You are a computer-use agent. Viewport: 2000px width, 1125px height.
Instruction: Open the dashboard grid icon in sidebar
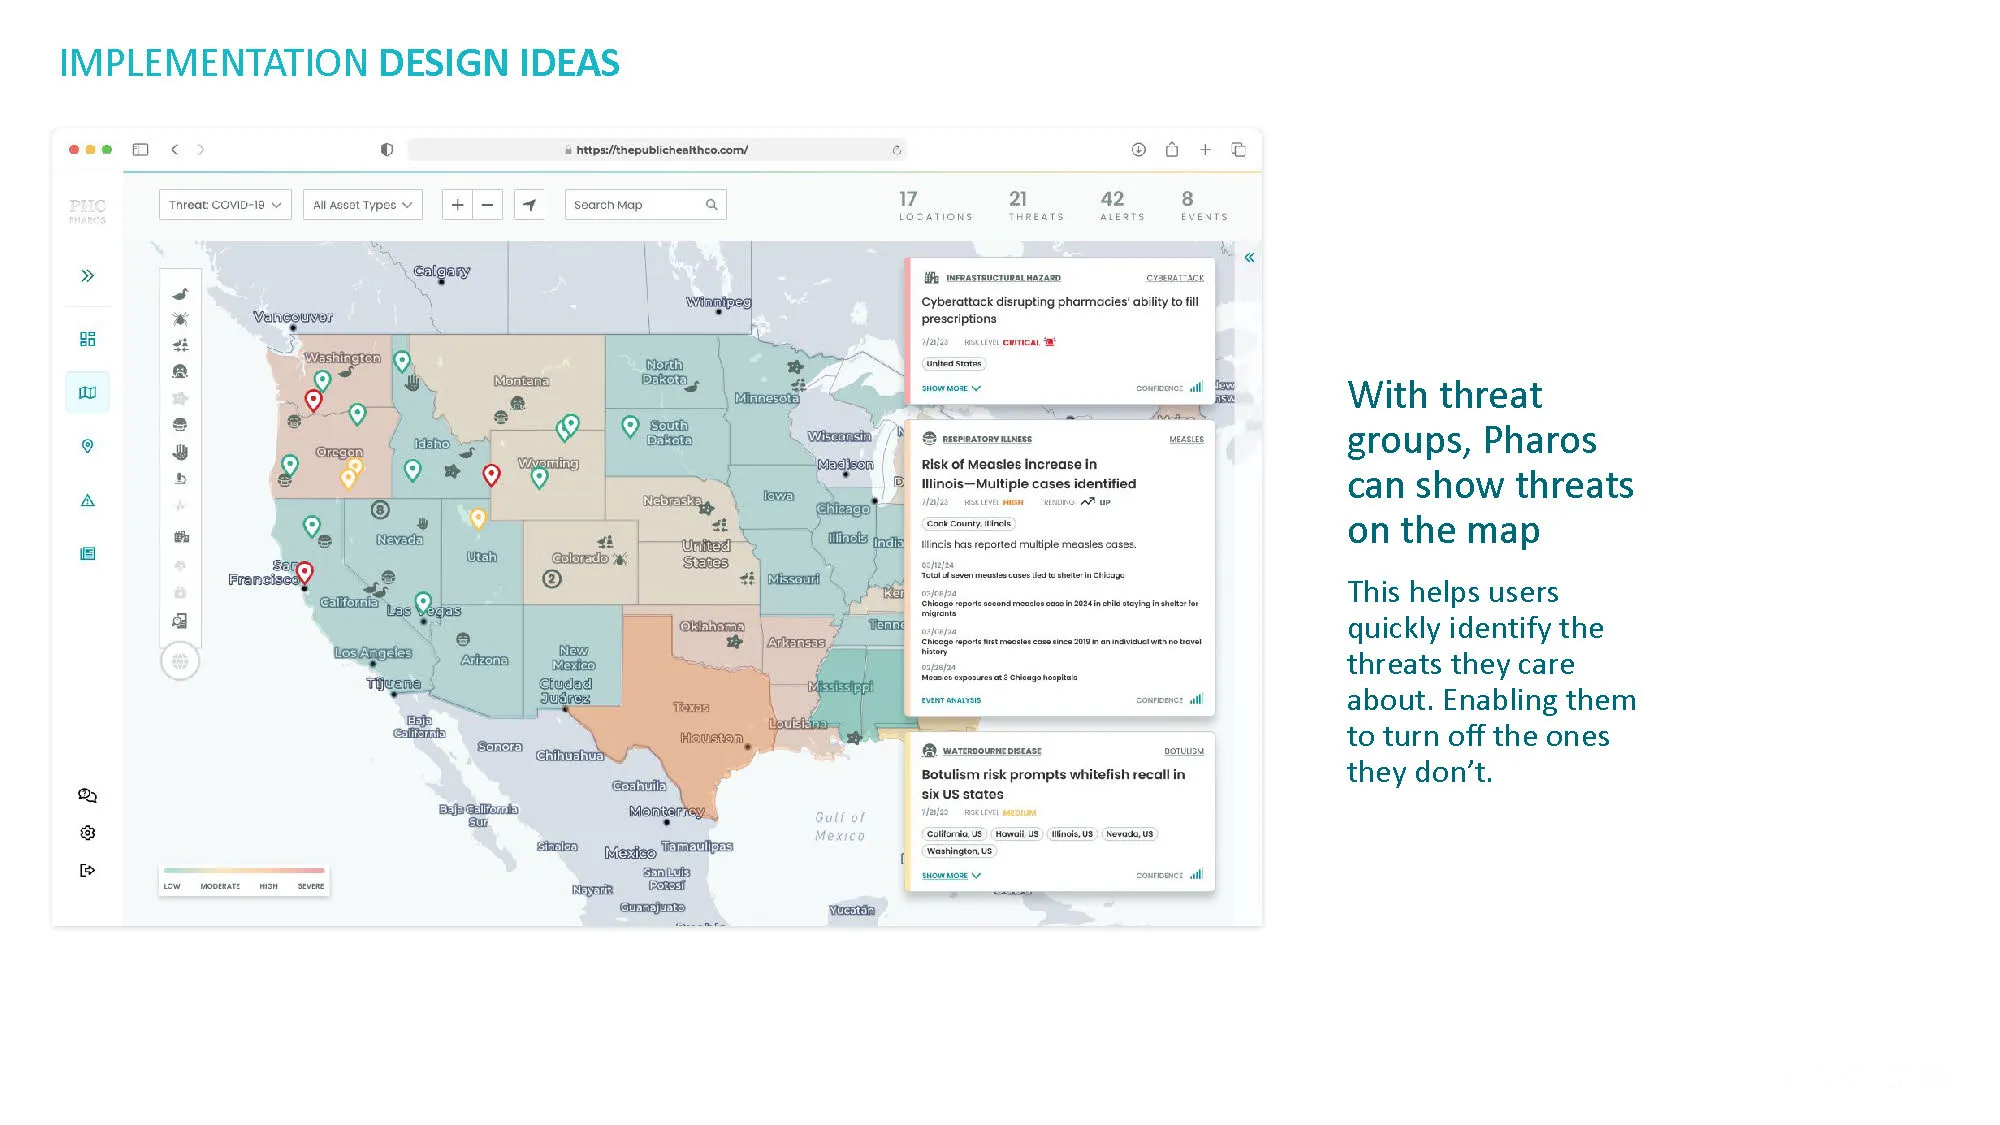click(88, 339)
